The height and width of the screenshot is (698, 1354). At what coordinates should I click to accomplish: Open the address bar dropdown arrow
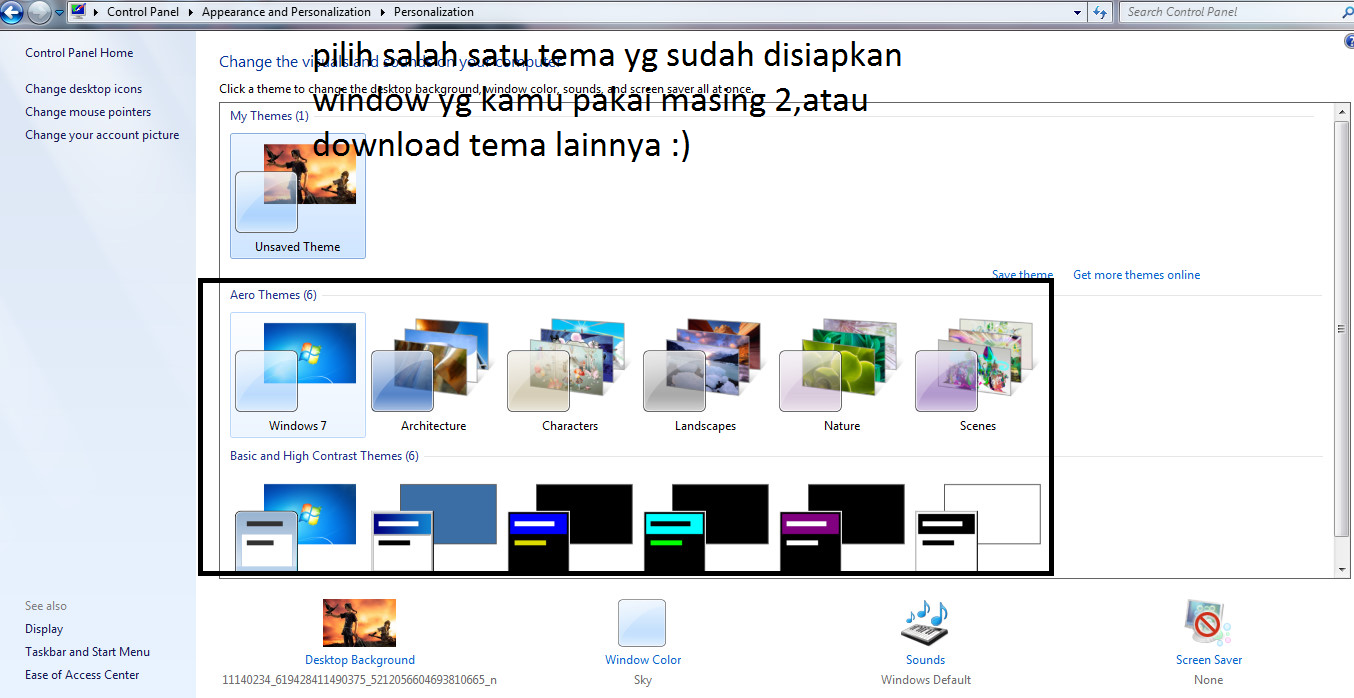[x=1077, y=12]
